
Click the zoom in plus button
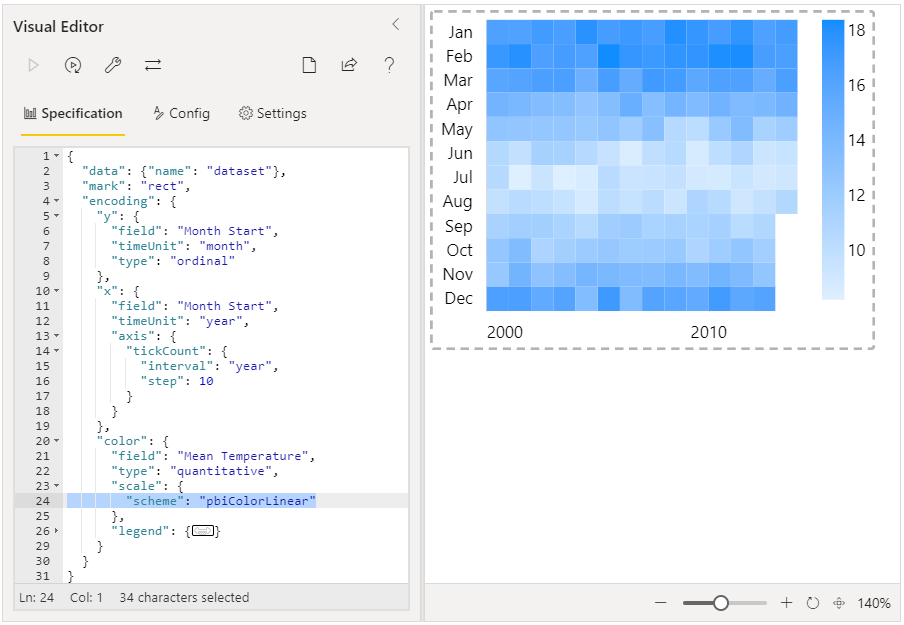click(786, 603)
